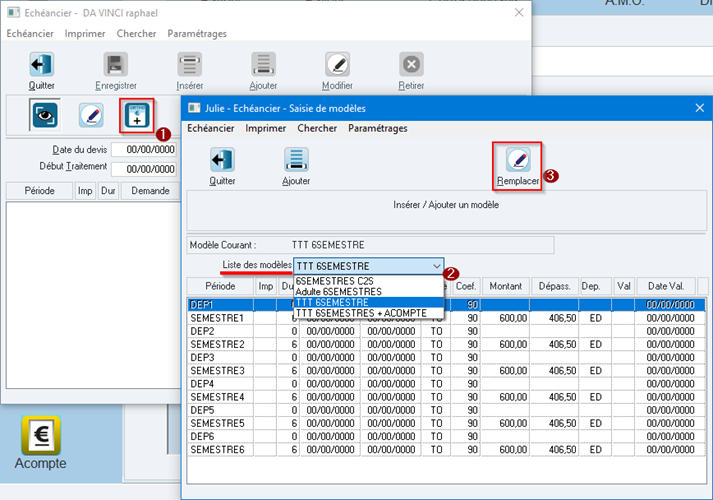This screenshot has width=713, height=500.
Task: Click Ajouter icon in Saisie de modèles window
Action: pos(296,160)
